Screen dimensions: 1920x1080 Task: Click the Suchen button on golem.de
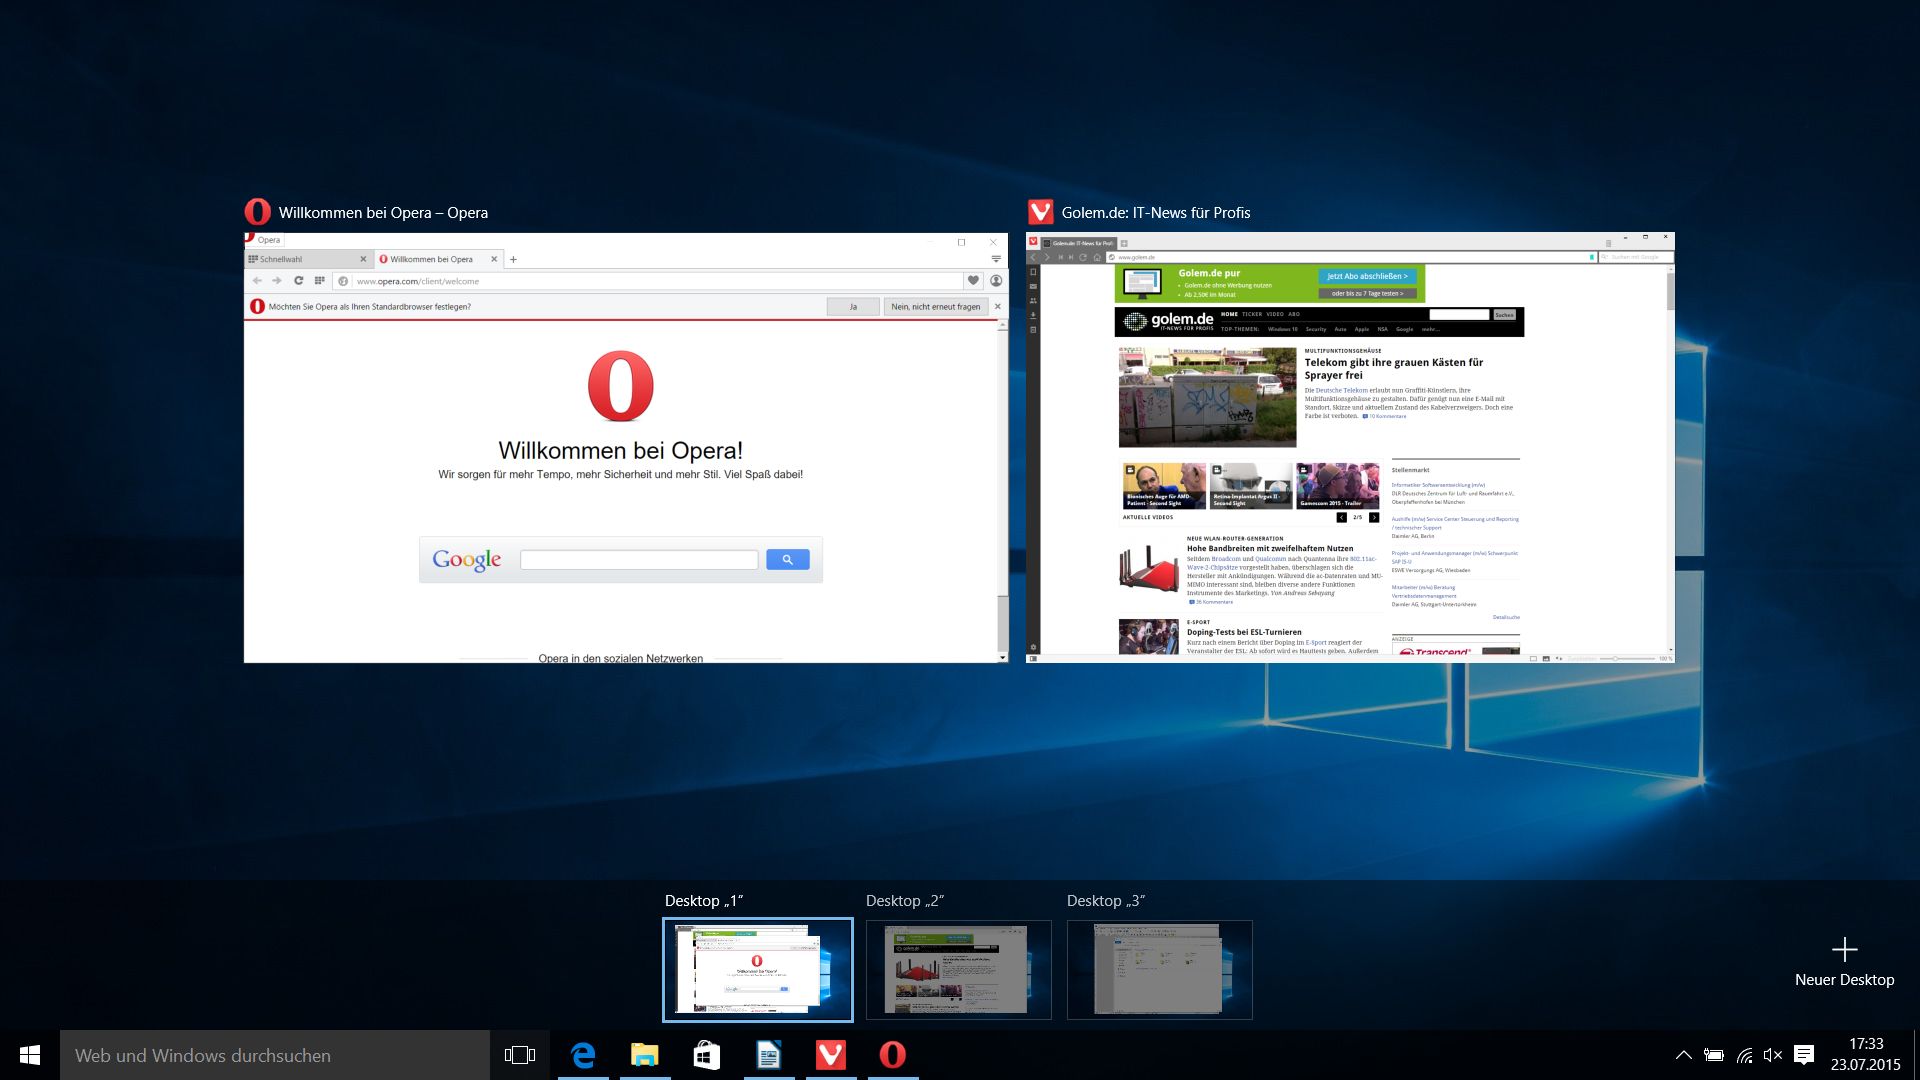coord(1504,315)
